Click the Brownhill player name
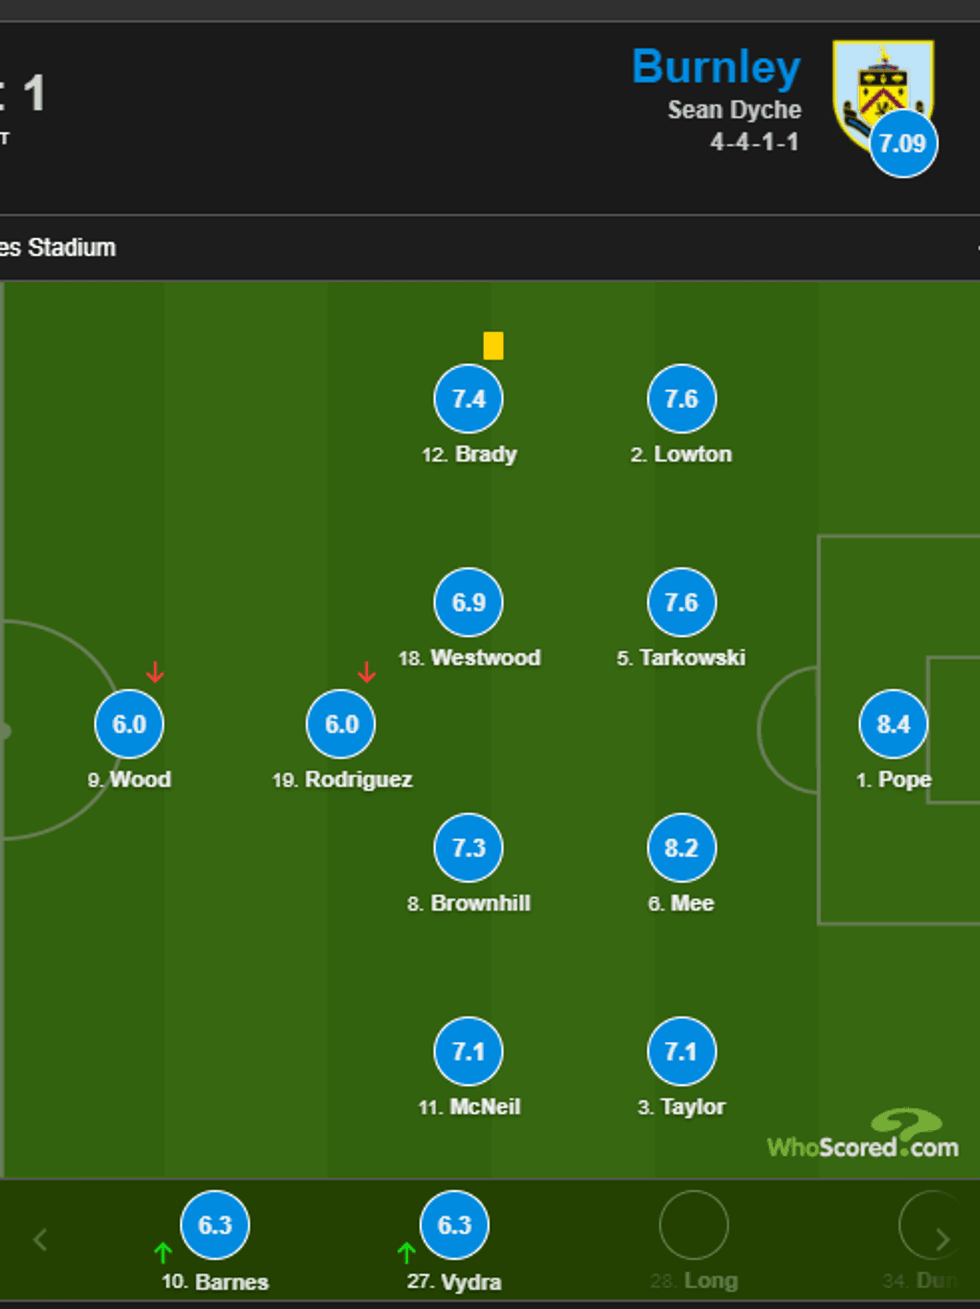The height and width of the screenshot is (1309, 980). (480, 903)
